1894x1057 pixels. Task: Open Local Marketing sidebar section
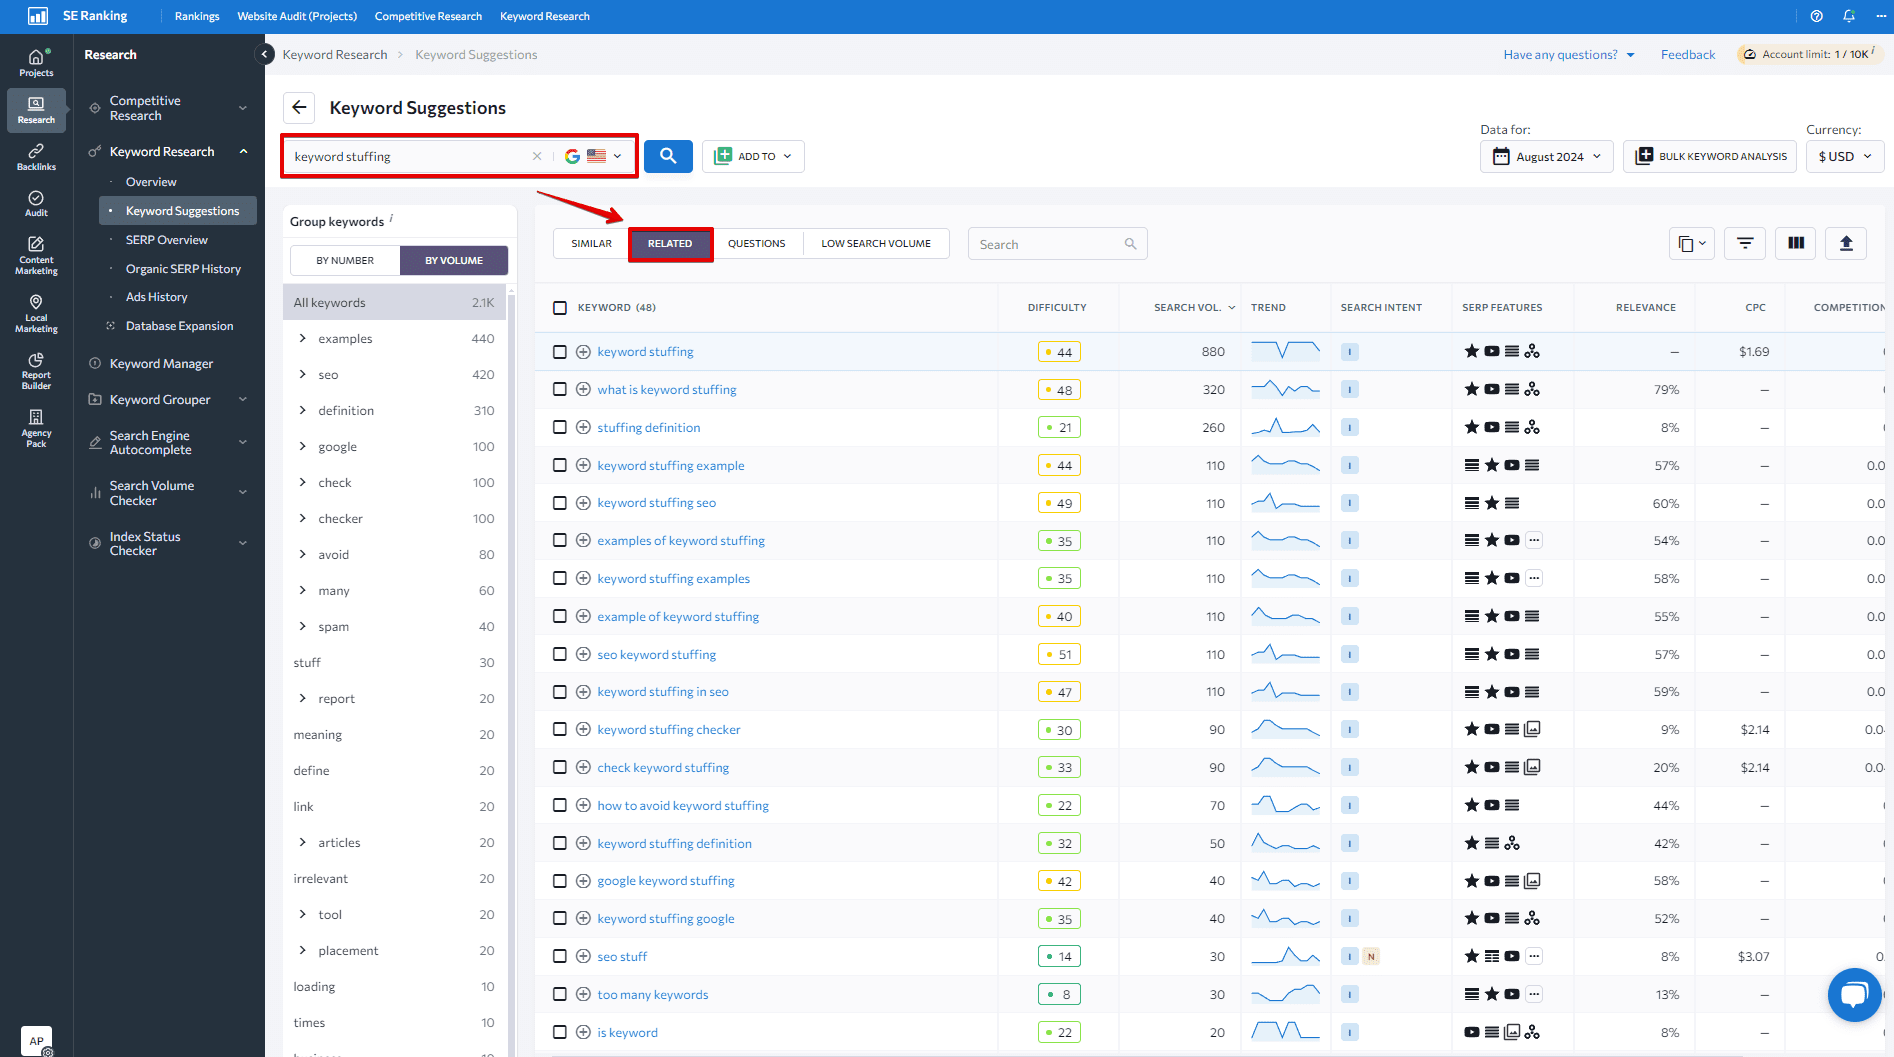pos(36,313)
